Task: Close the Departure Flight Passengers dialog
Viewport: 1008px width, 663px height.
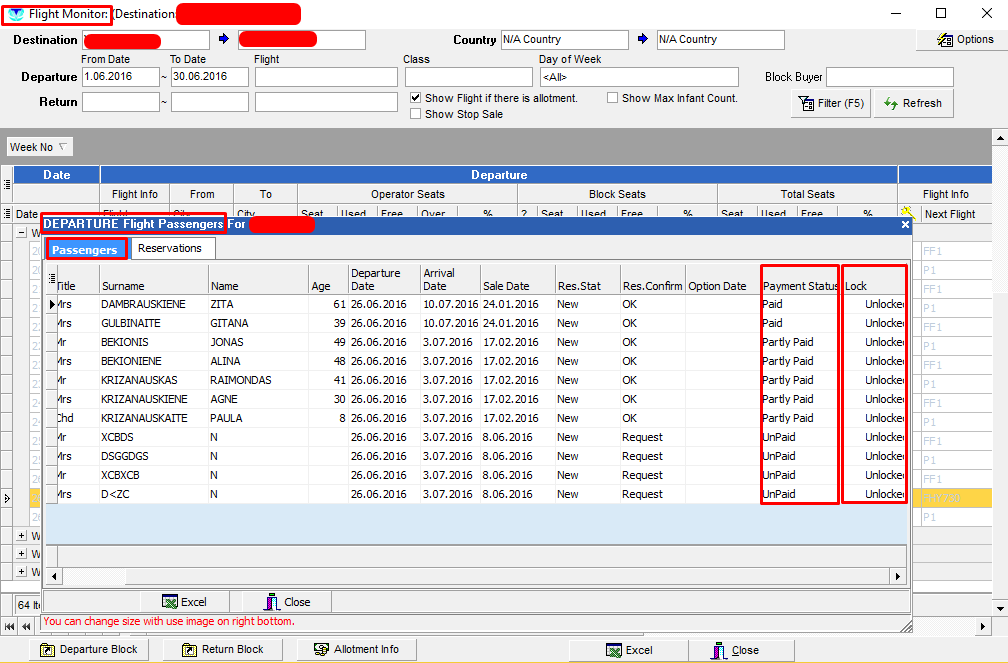Action: point(905,225)
